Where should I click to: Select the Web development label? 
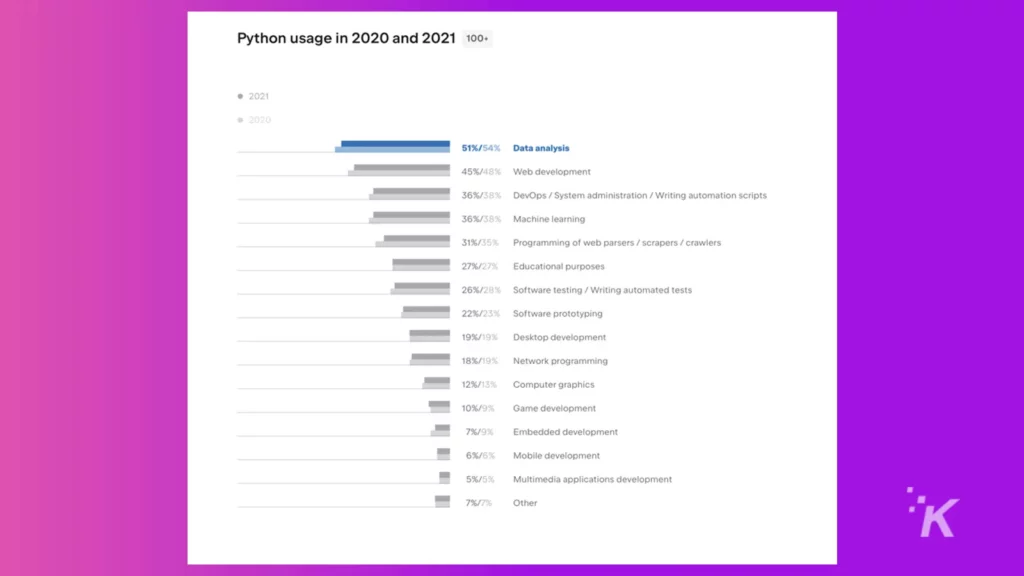tap(552, 172)
